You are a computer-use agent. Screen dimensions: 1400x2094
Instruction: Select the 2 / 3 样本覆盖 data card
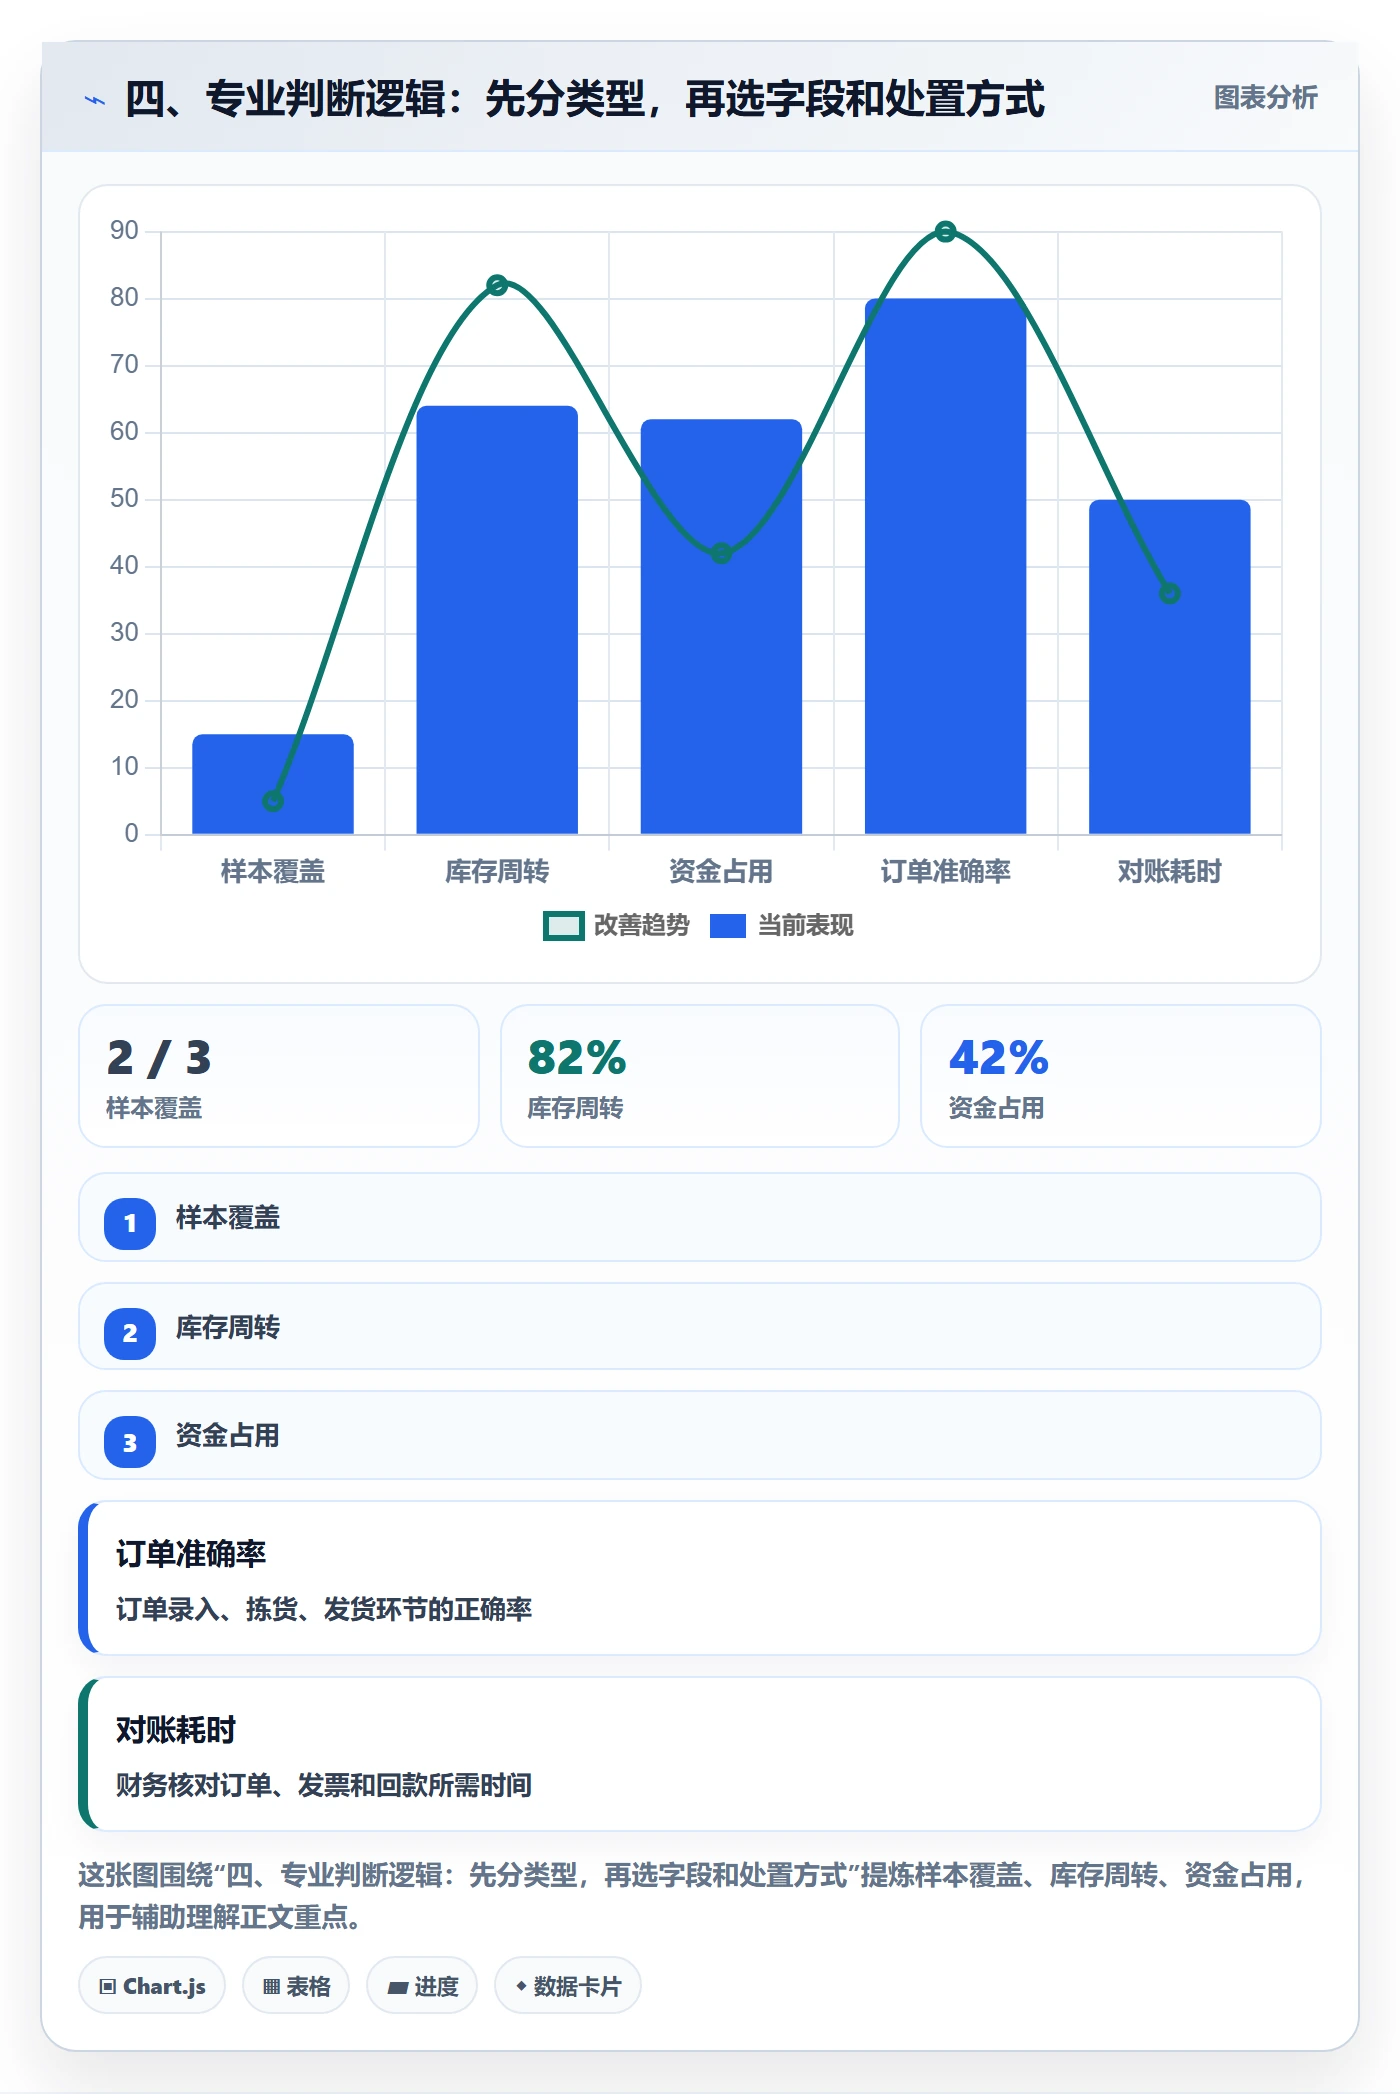(279, 1076)
